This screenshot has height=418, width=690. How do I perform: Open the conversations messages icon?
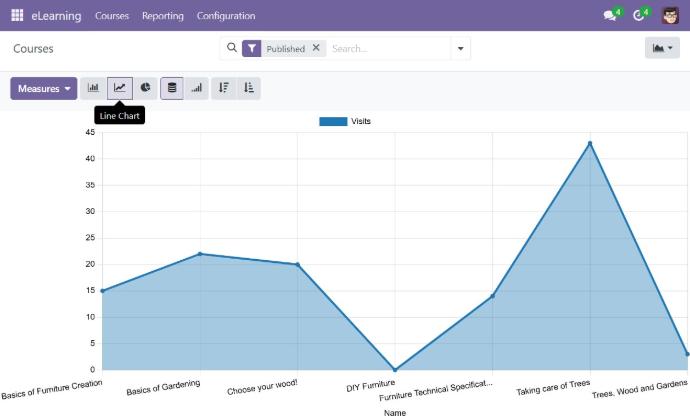610,15
